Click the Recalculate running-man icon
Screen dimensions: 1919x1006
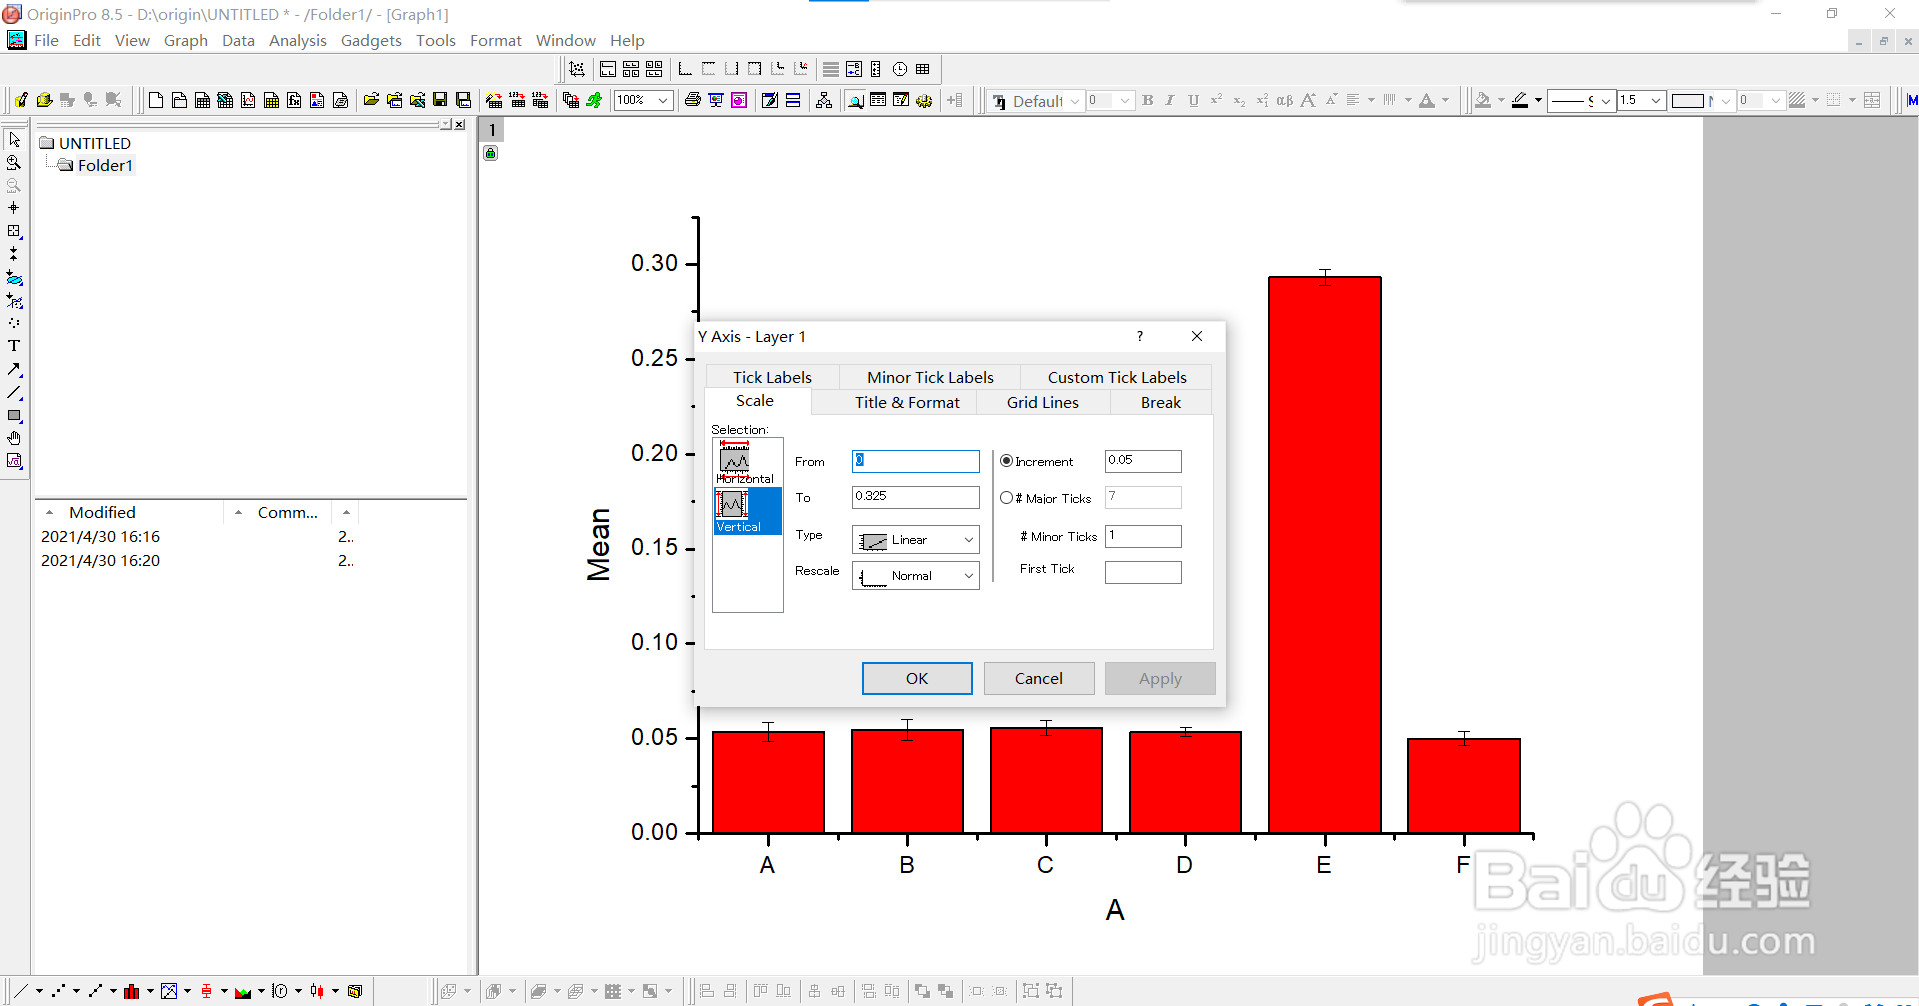(x=594, y=100)
